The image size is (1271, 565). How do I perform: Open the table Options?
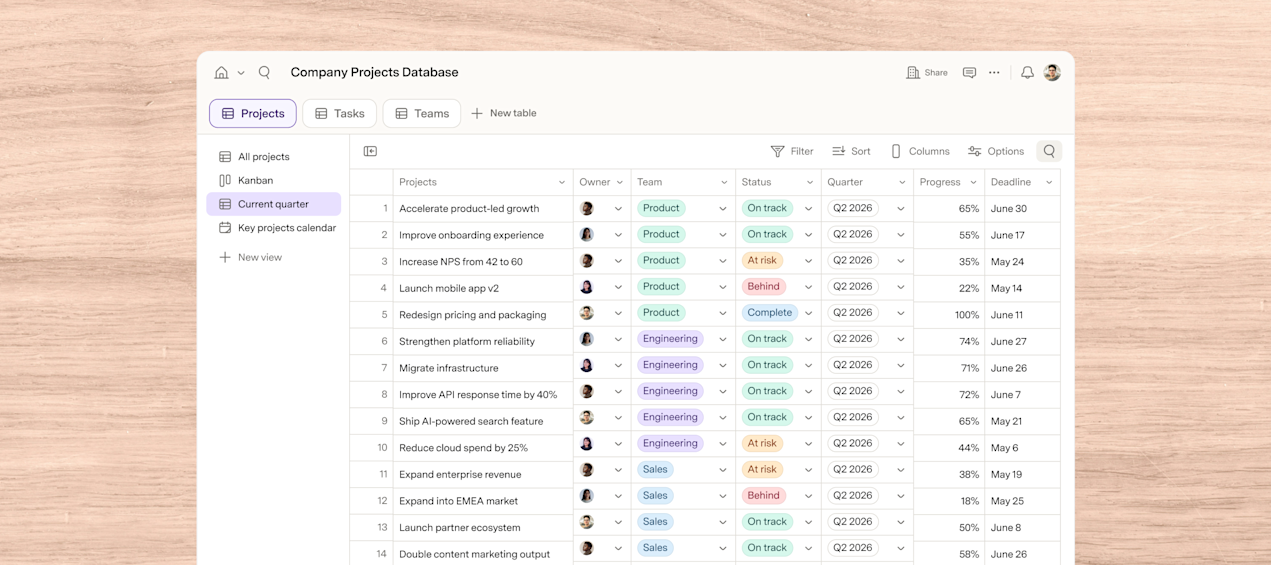pyautogui.click(x=996, y=151)
